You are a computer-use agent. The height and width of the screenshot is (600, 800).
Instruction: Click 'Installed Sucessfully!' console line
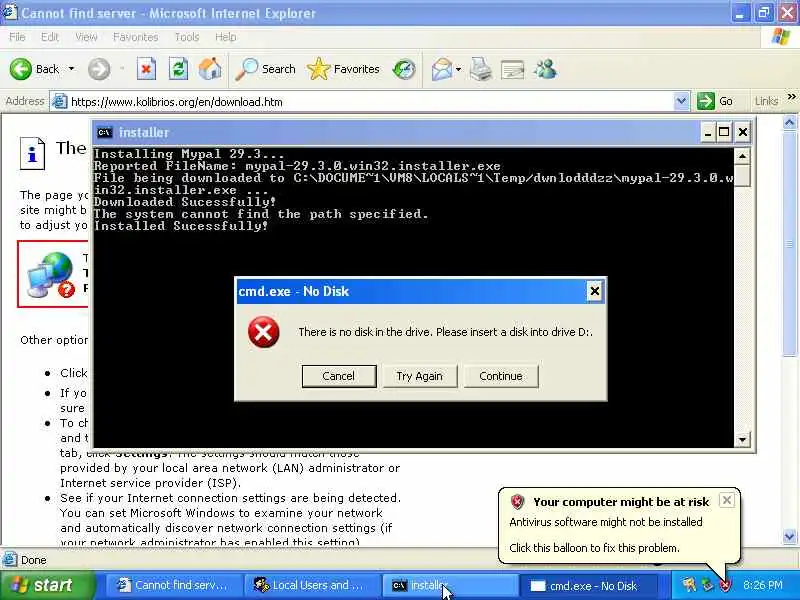[181, 226]
